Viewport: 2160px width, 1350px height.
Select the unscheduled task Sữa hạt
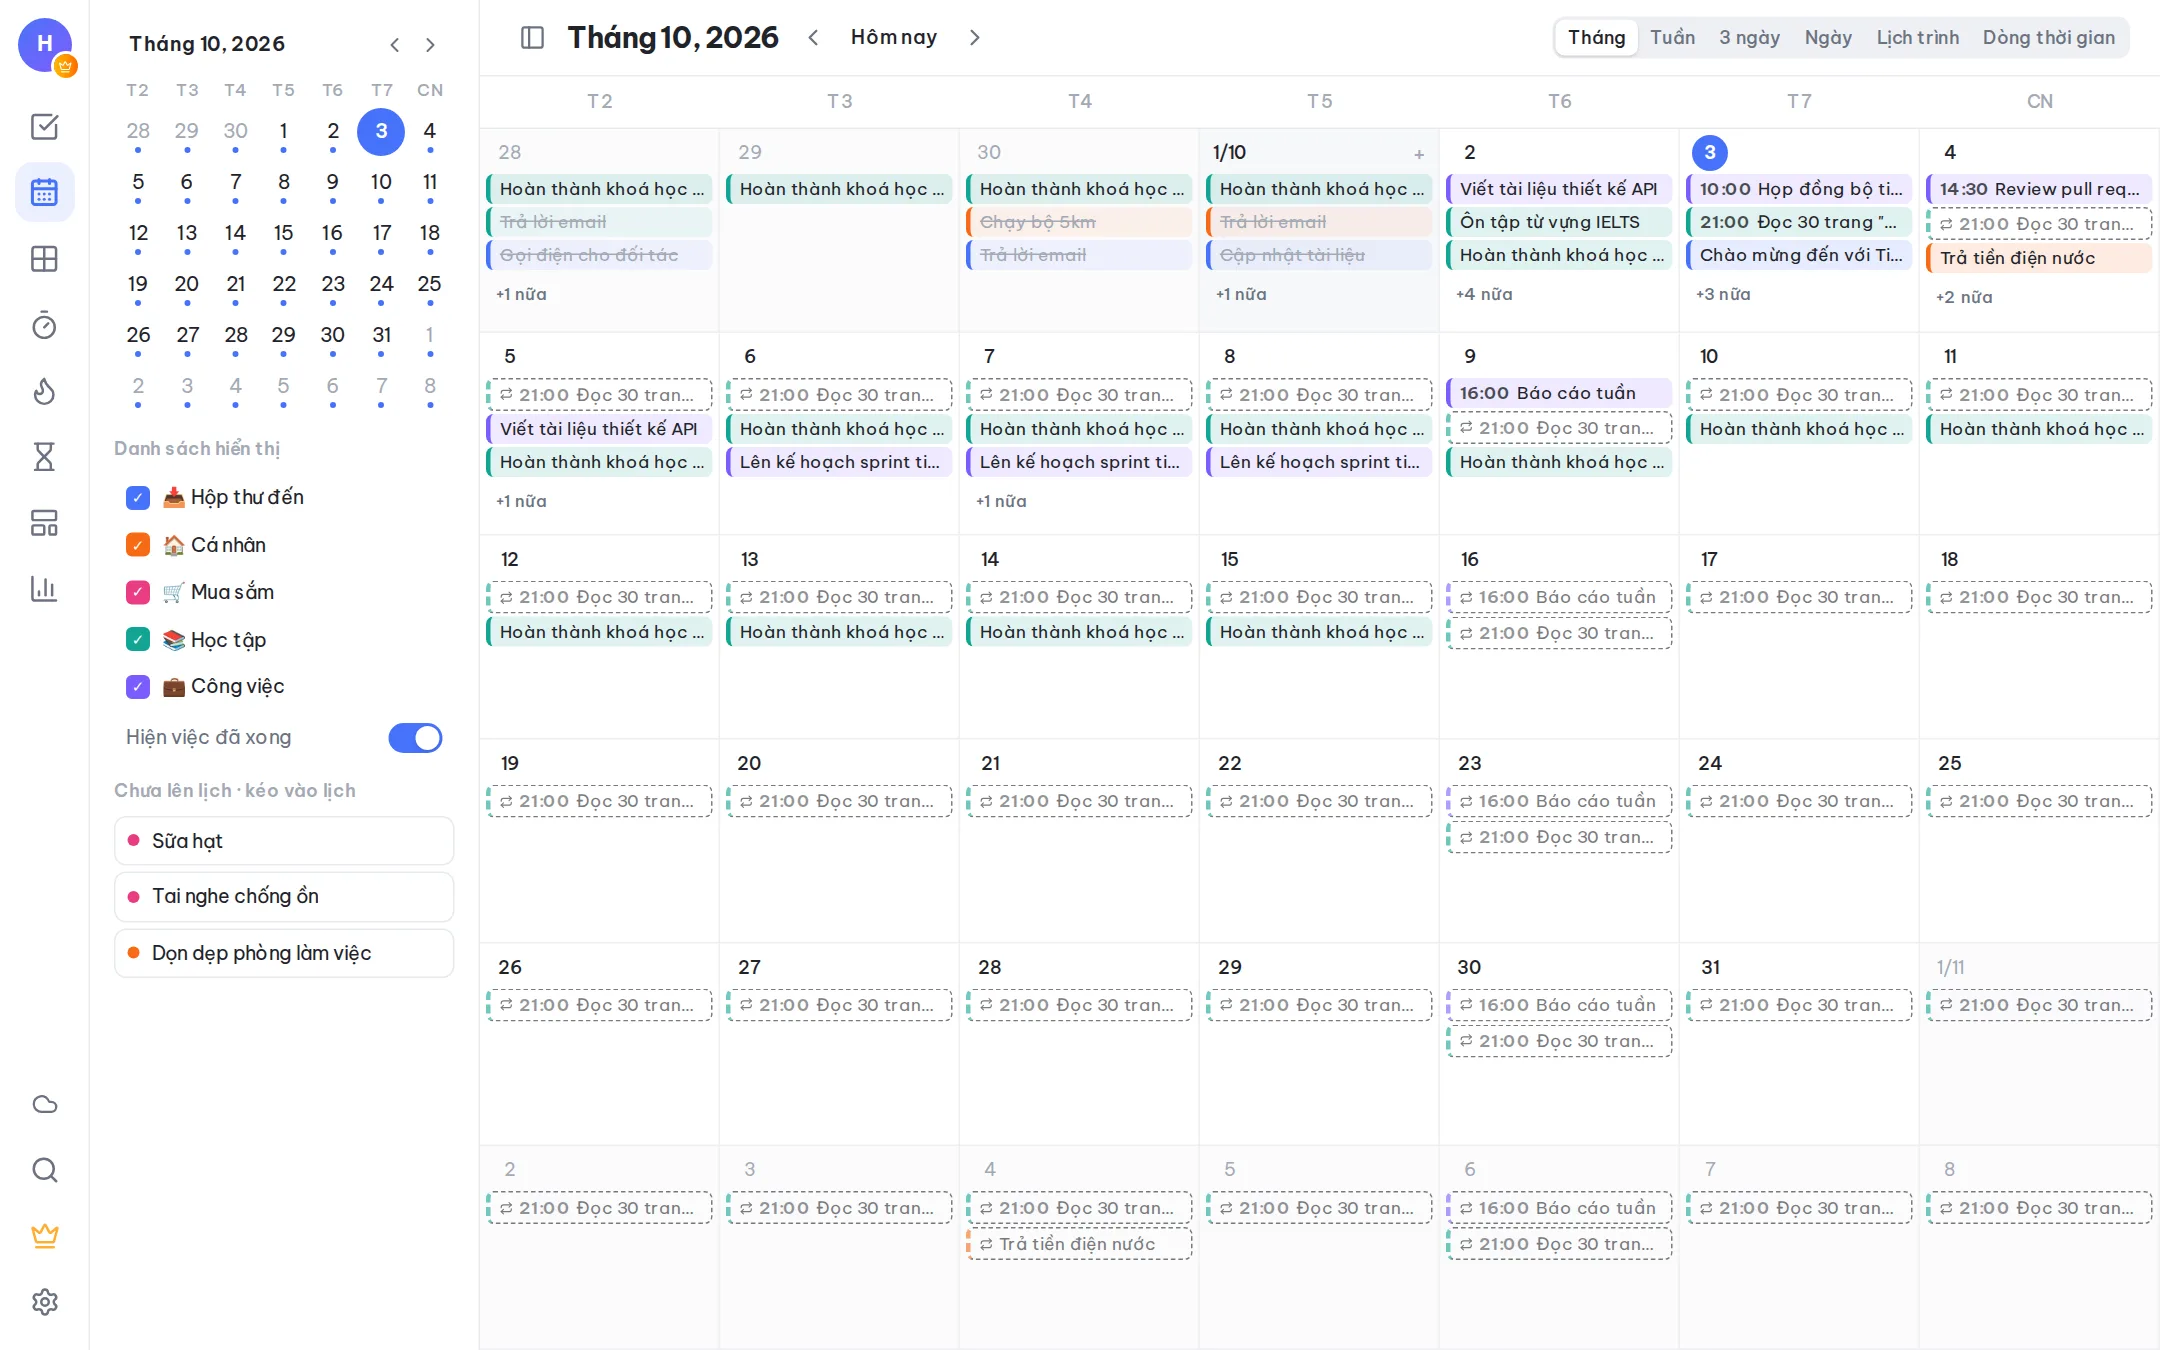point(284,841)
